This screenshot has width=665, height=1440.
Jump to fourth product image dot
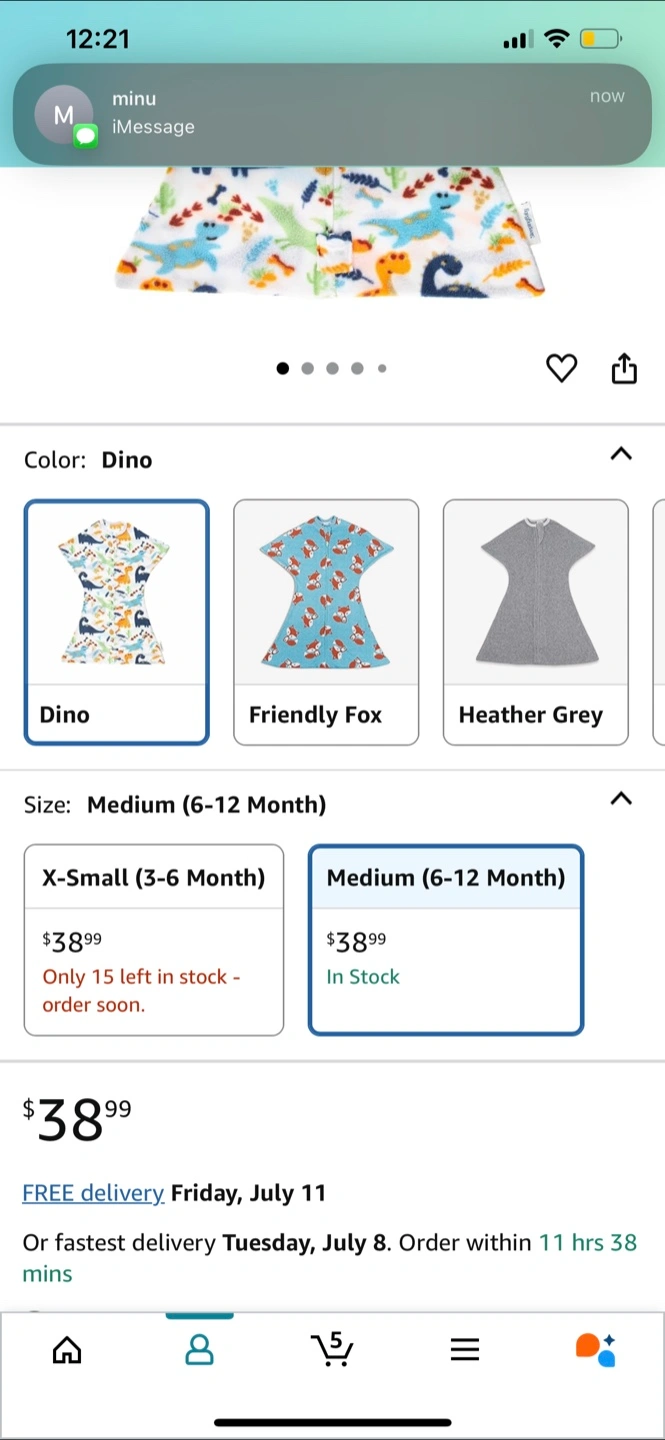coord(357,369)
